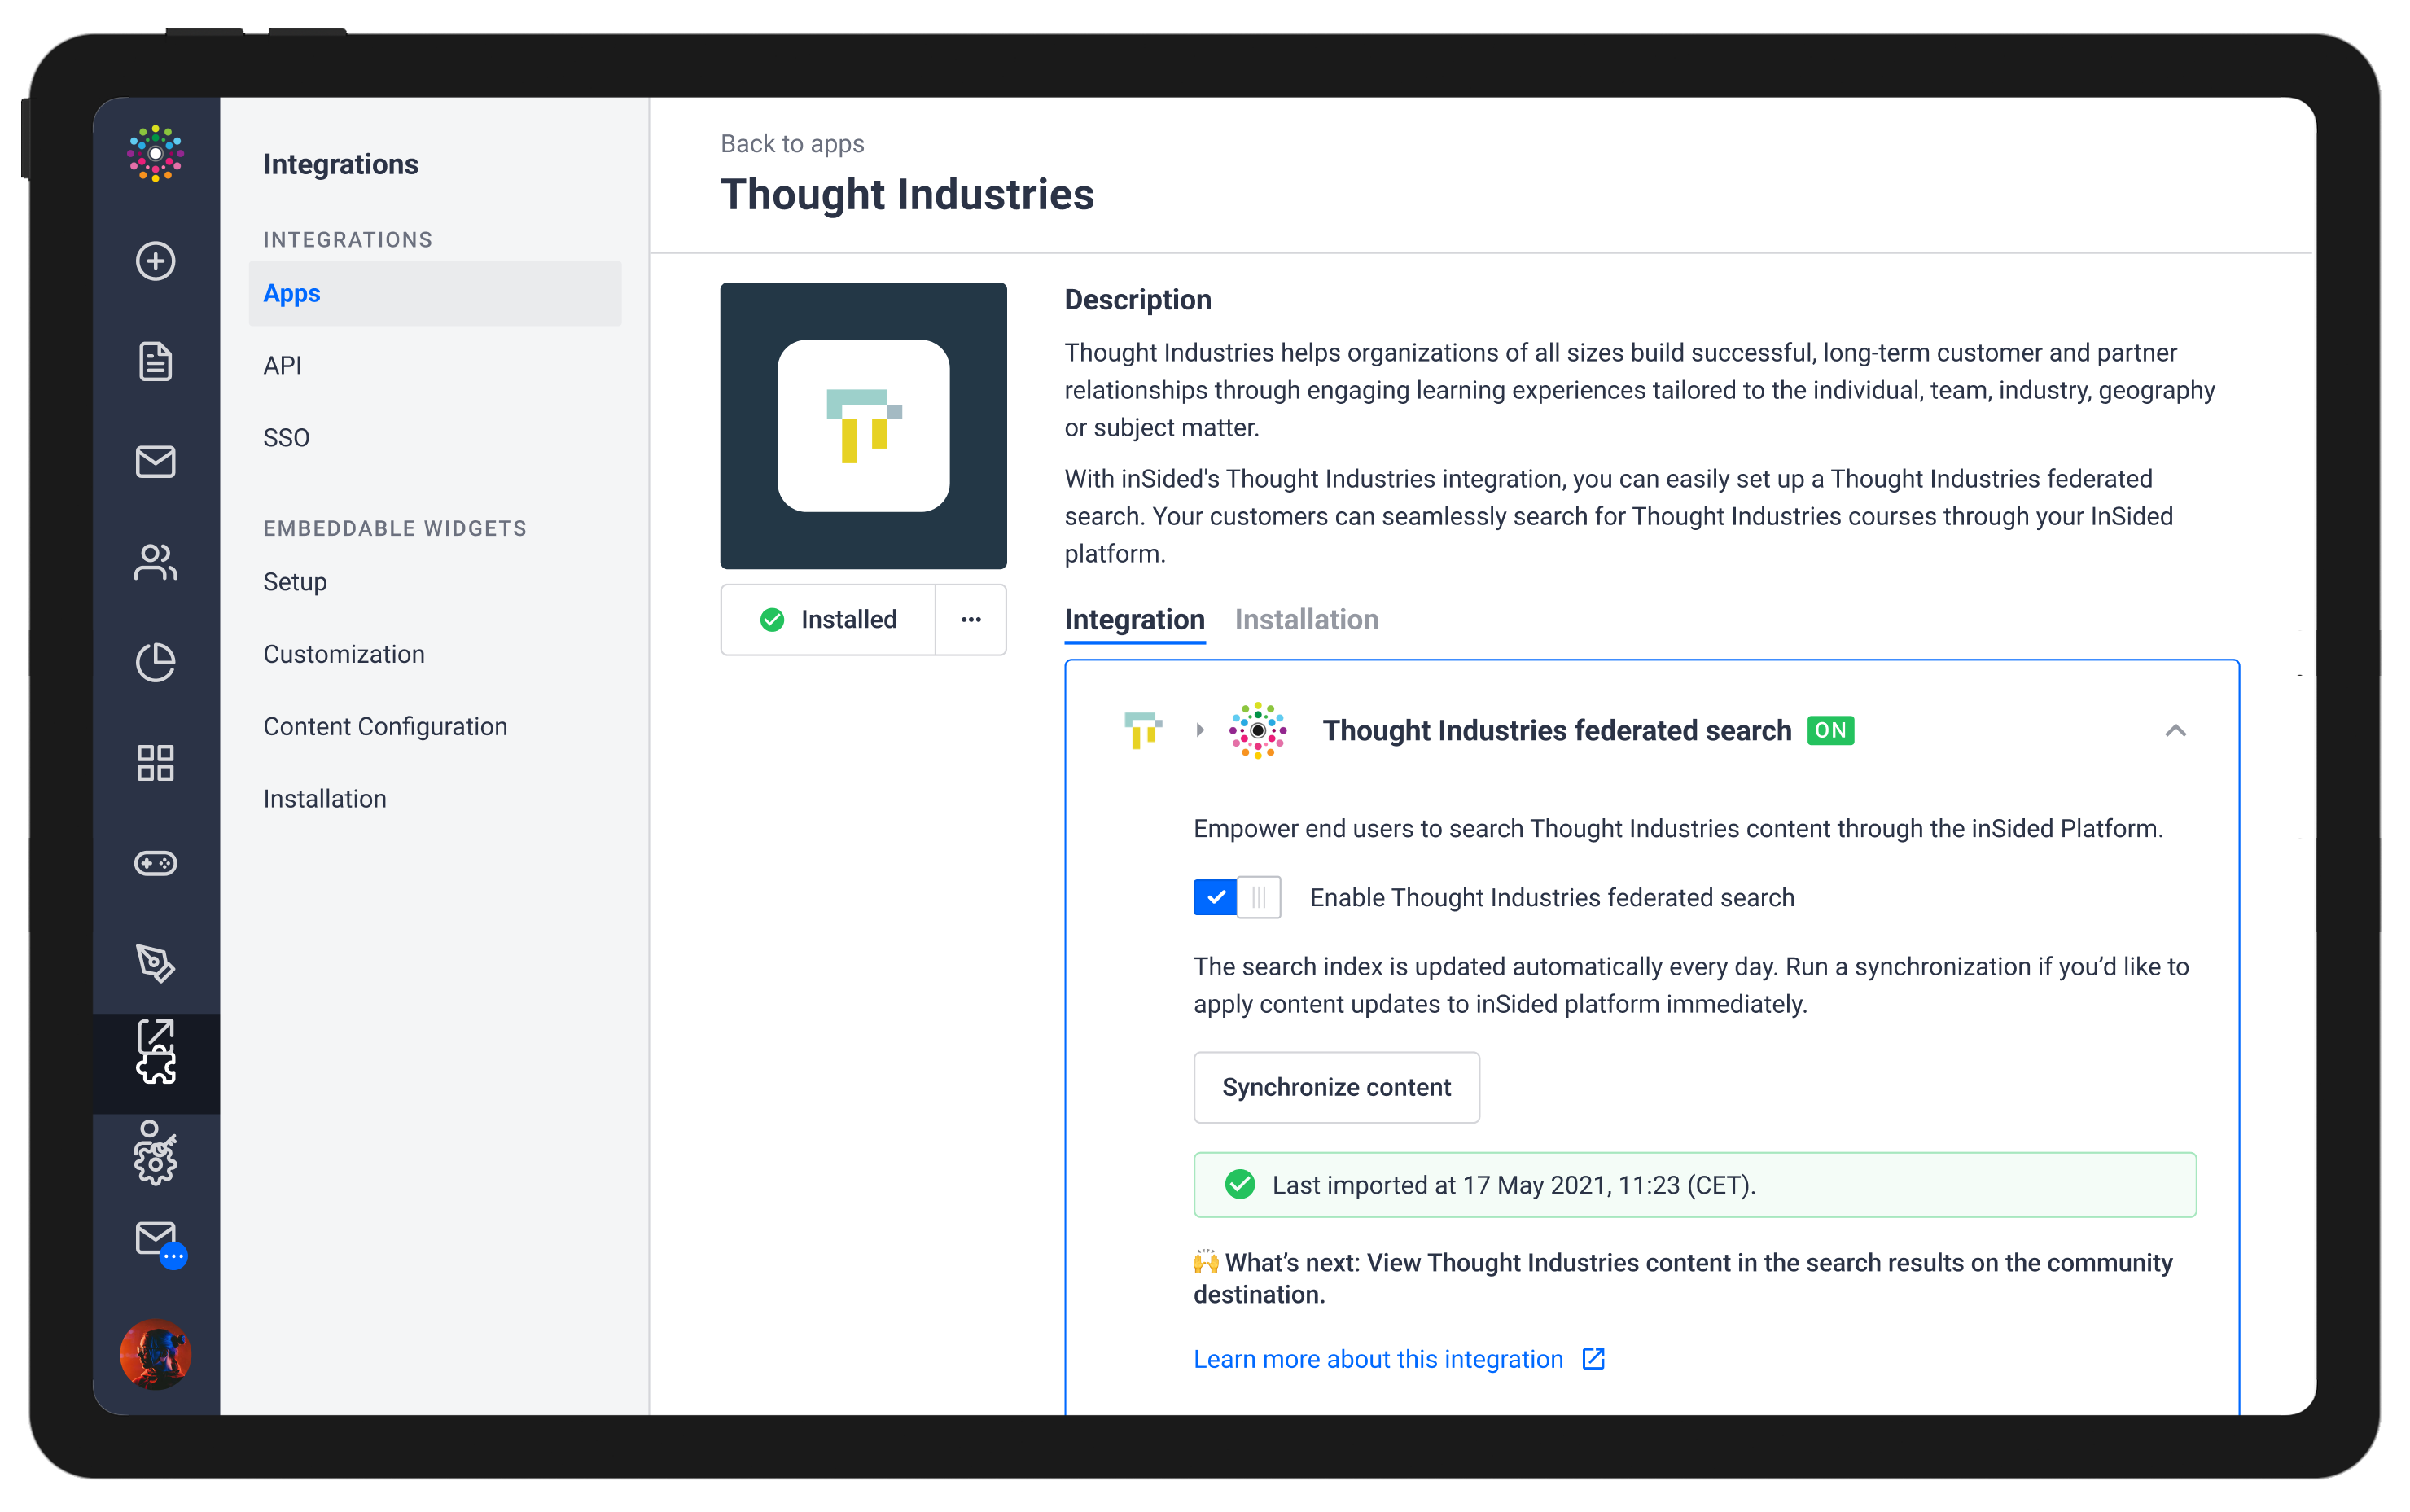Click the What's next guidance text
The image size is (2410, 1512).
click(1682, 1278)
